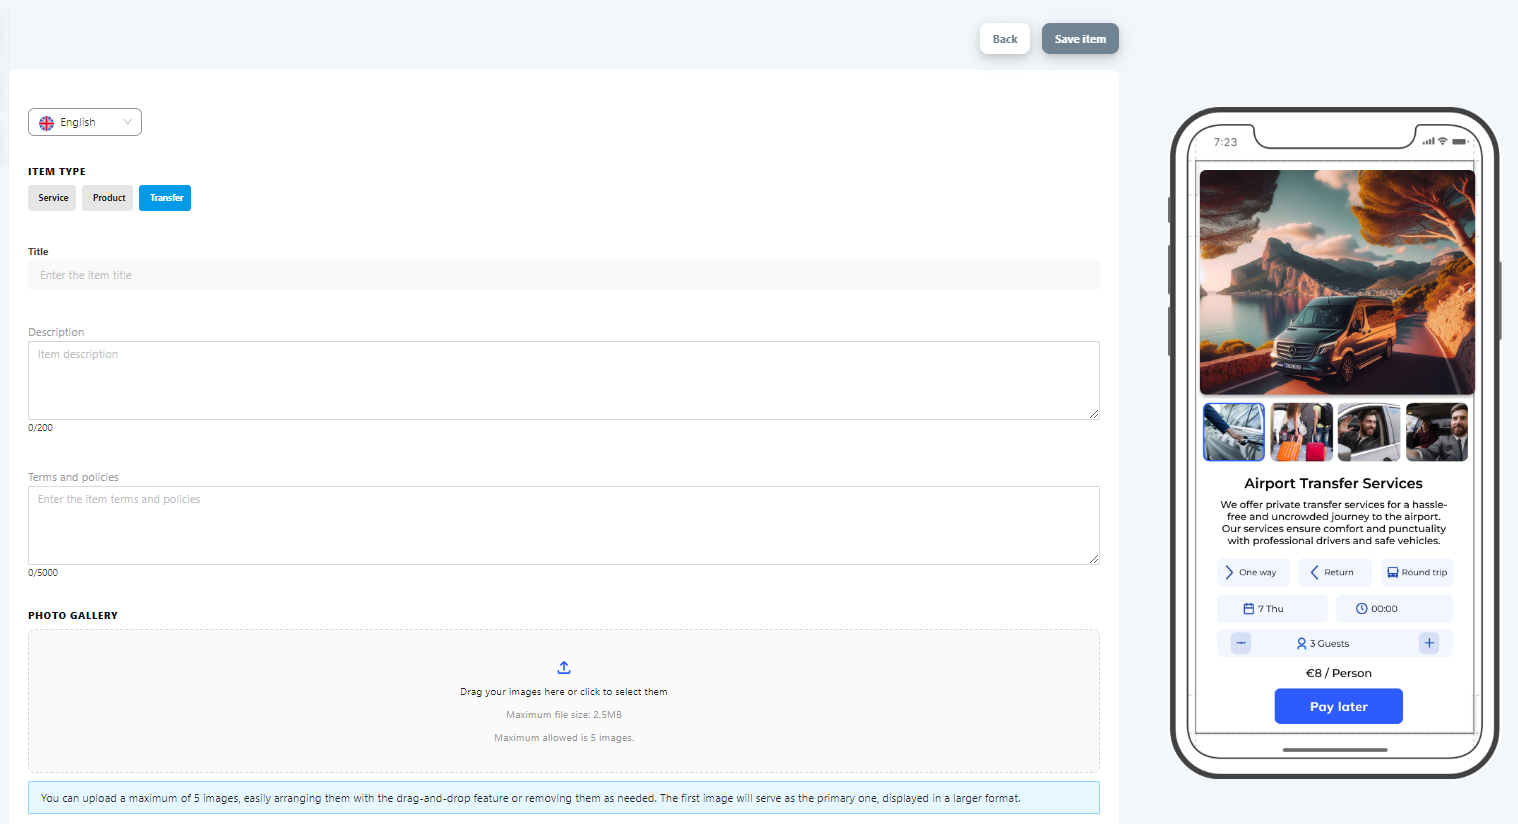
Task: Select the Product item type
Action: pyautogui.click(x=108, y=198)
